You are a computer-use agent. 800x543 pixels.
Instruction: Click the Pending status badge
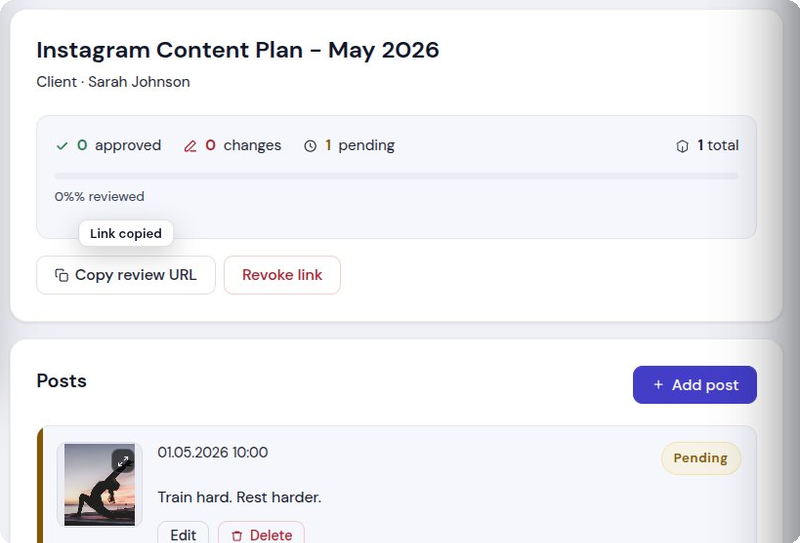[x=701, y=458]
